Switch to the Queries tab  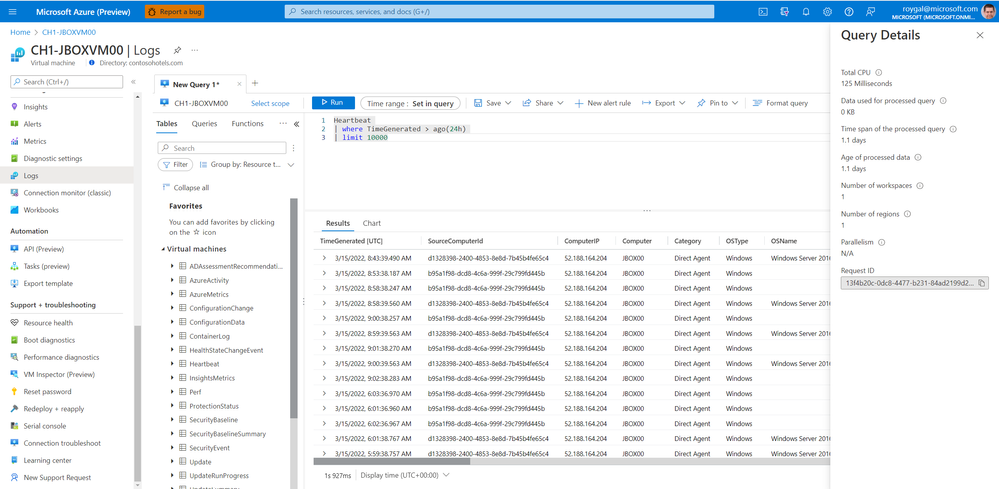pos(205,124)
